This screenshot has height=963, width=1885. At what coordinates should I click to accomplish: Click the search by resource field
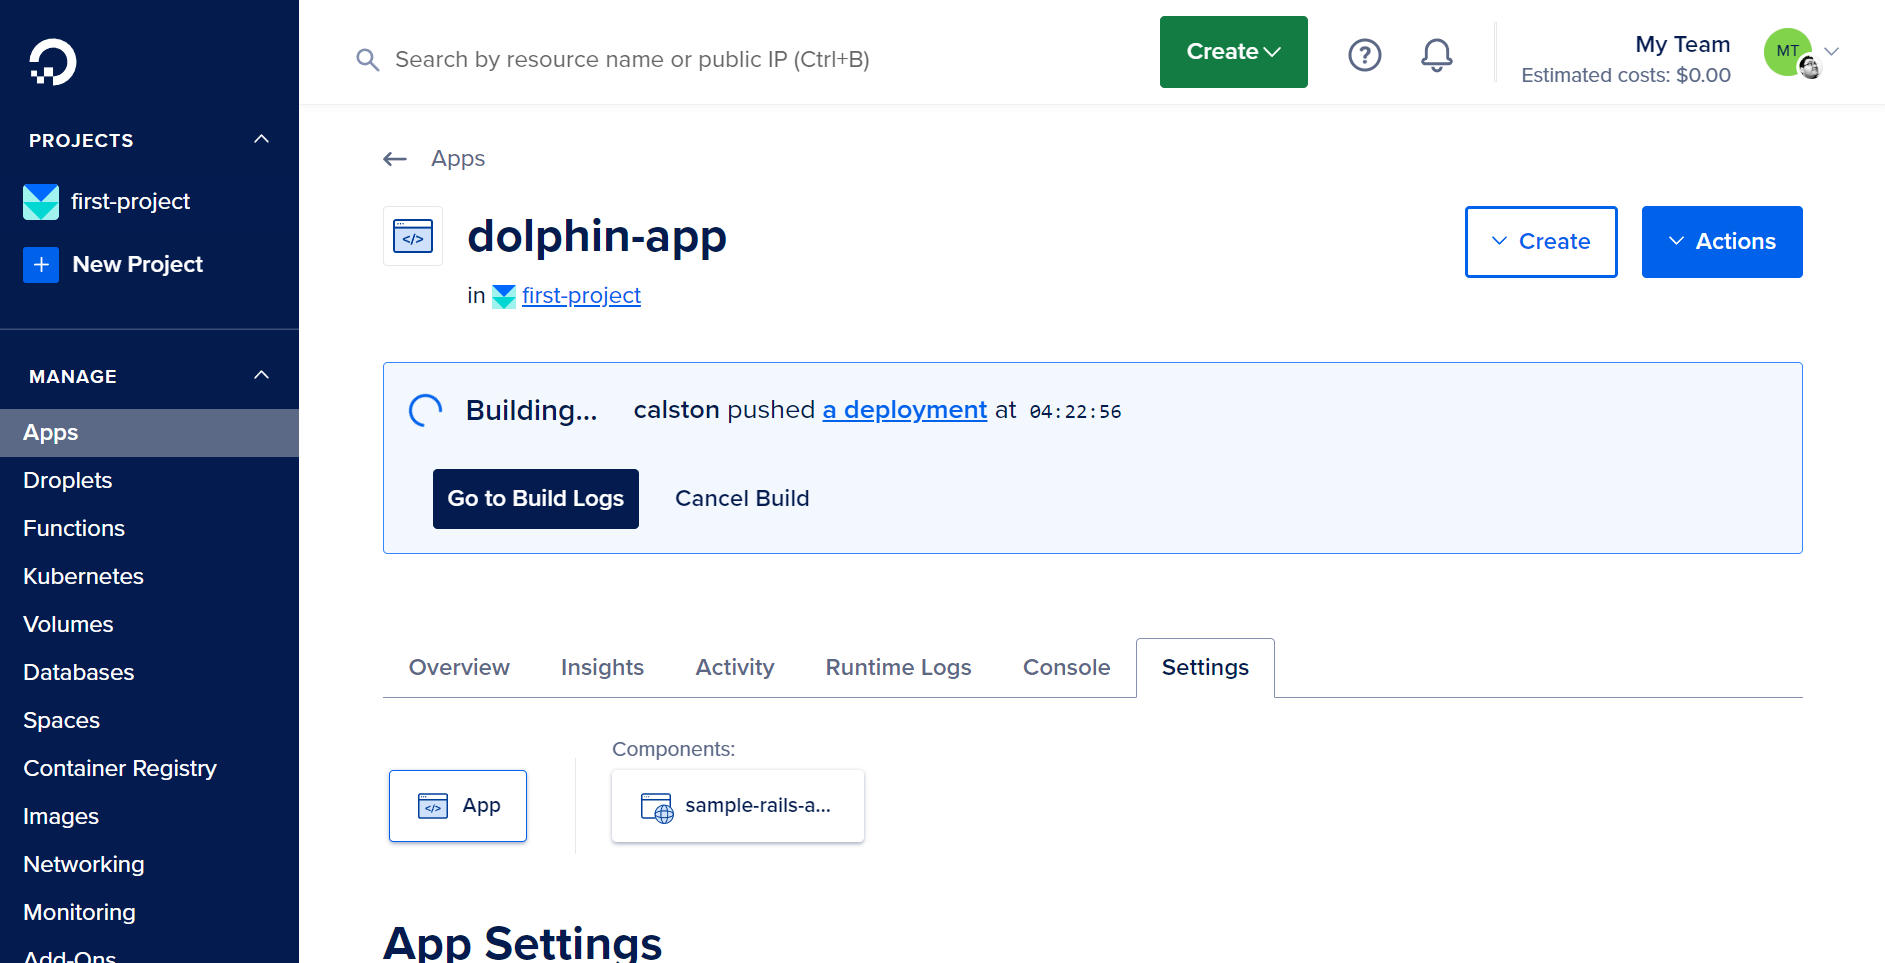(632, 60)
